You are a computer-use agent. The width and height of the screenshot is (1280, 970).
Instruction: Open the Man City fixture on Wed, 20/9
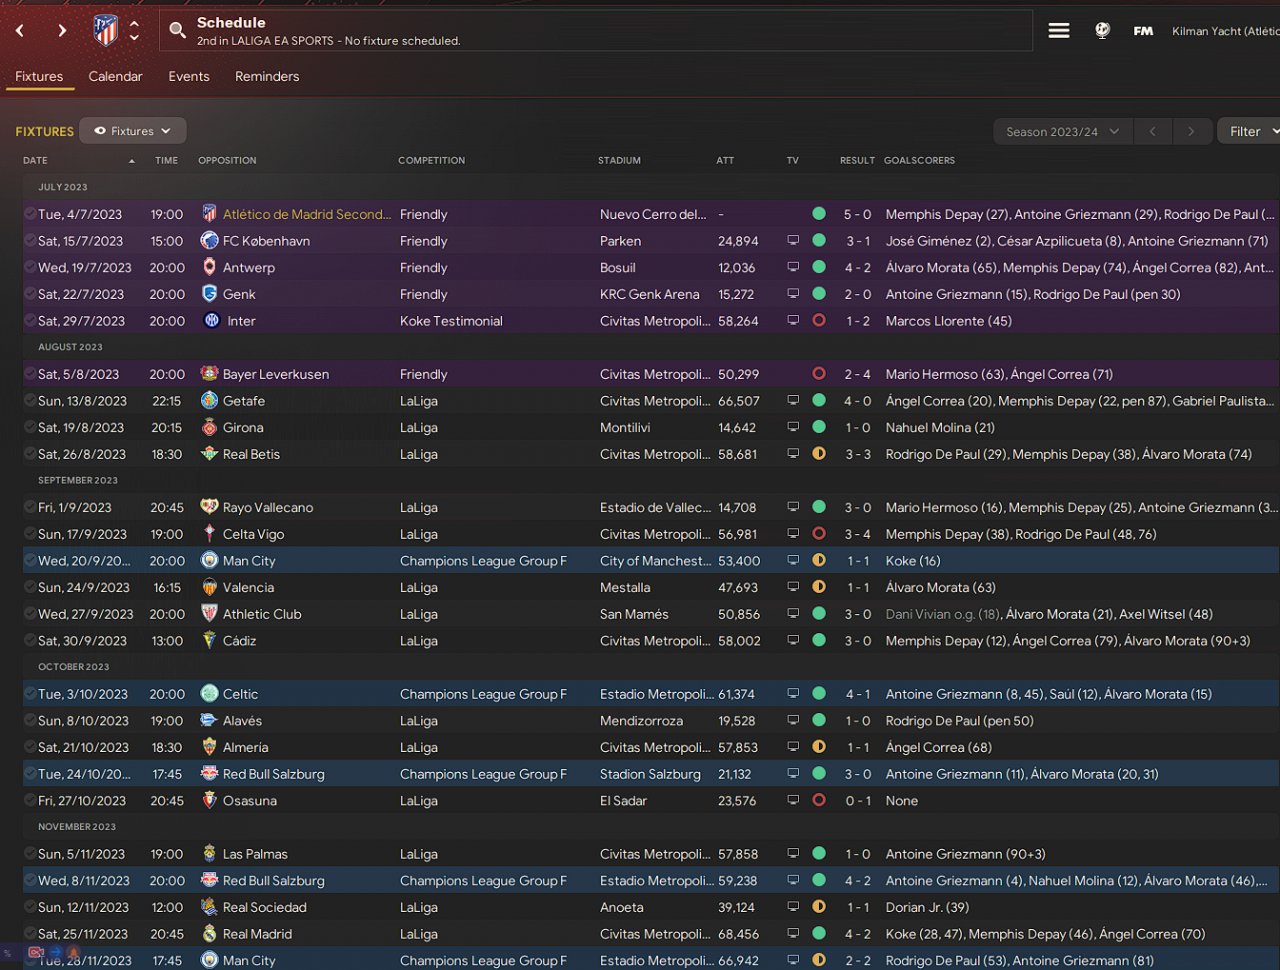[249, 561]
